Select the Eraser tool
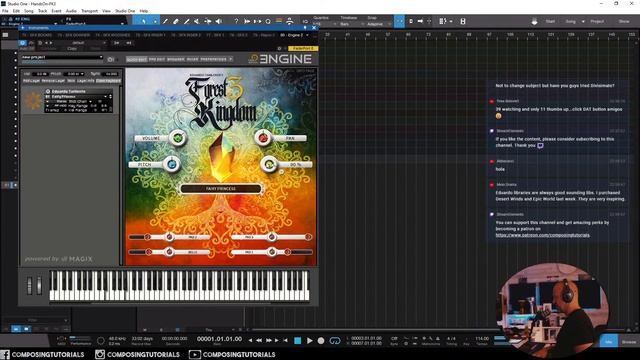The image size is (640, 360). click(x=176, y=21)
